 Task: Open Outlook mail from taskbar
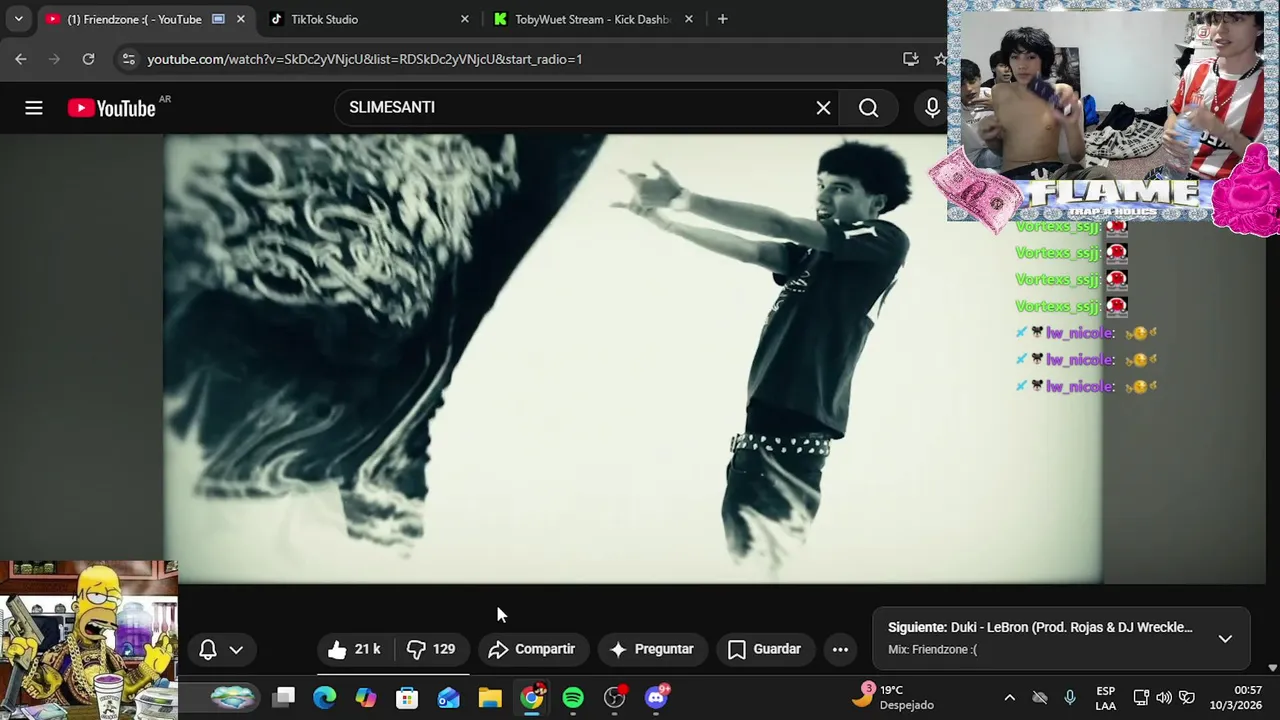pos(449,697)
